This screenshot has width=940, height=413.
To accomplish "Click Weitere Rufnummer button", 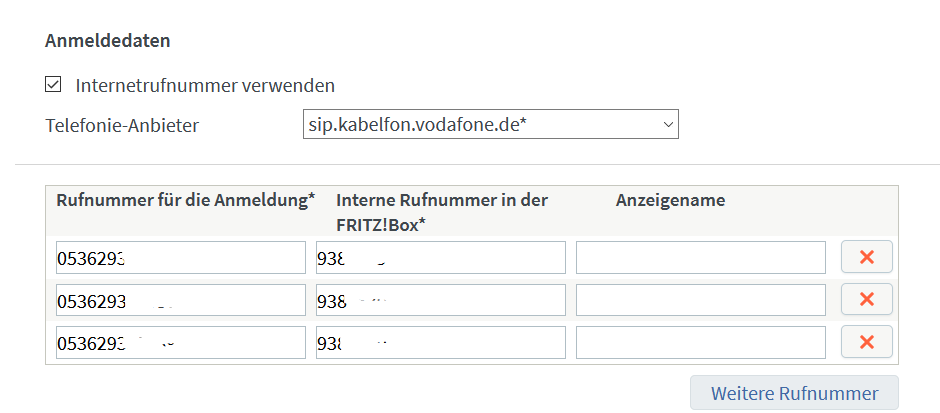I will [x=794, y=393].
